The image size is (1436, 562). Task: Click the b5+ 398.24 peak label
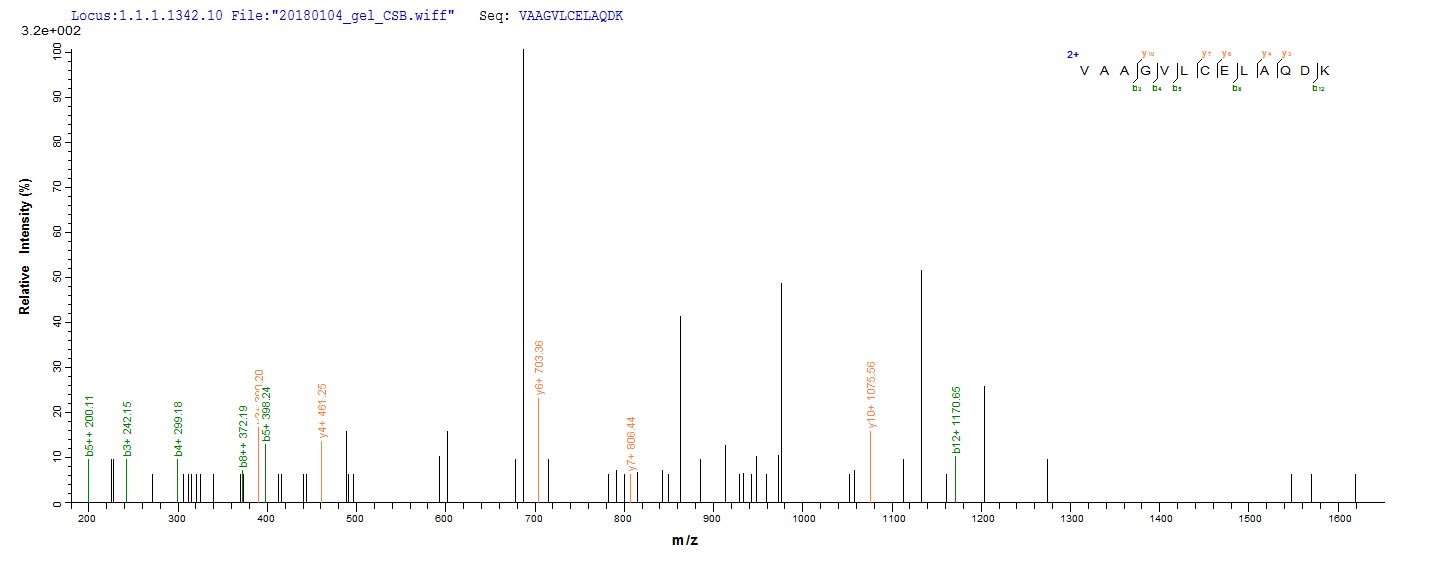click(x=266, y=414)
